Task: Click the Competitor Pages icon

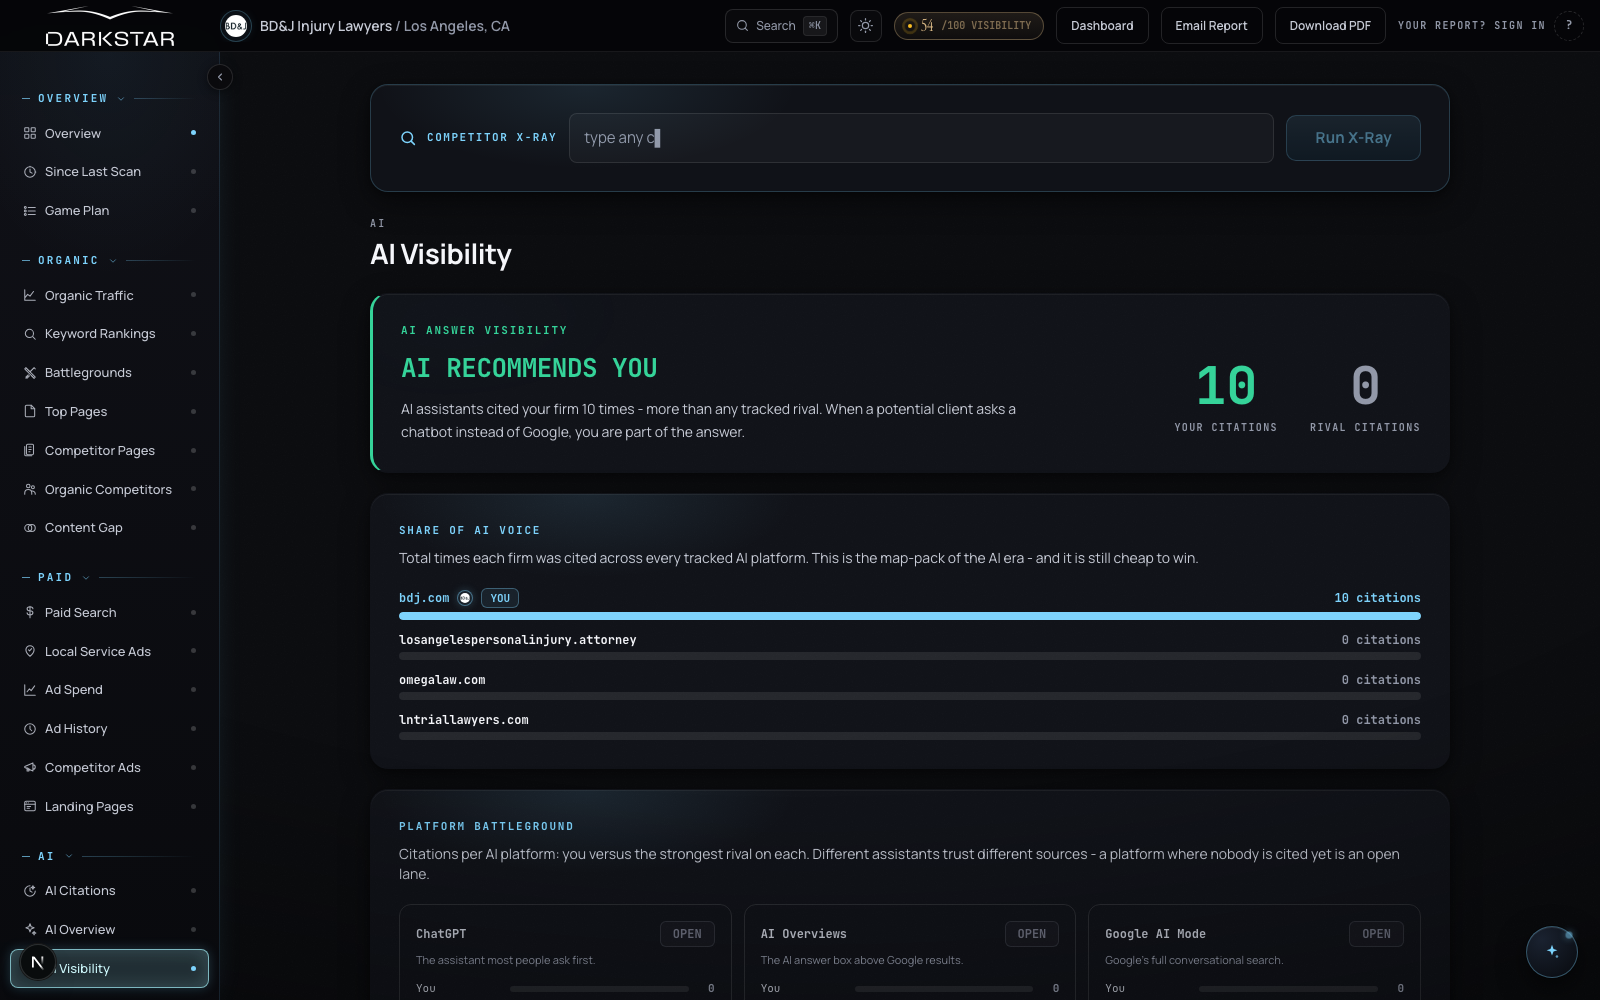Action: click(x=30, y=450)
